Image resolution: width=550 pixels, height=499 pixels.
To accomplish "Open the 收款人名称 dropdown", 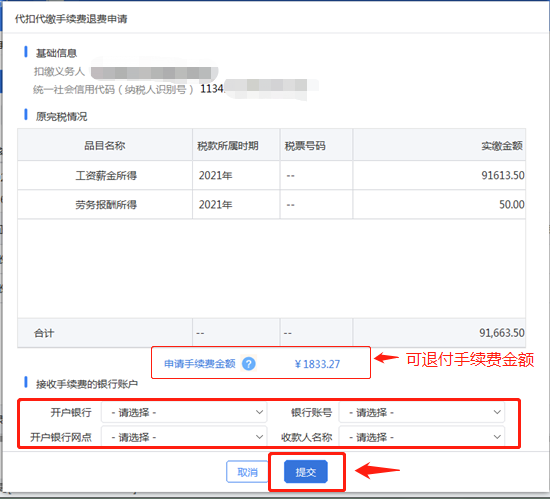I will pyautogui.click(x=422, y=437).
